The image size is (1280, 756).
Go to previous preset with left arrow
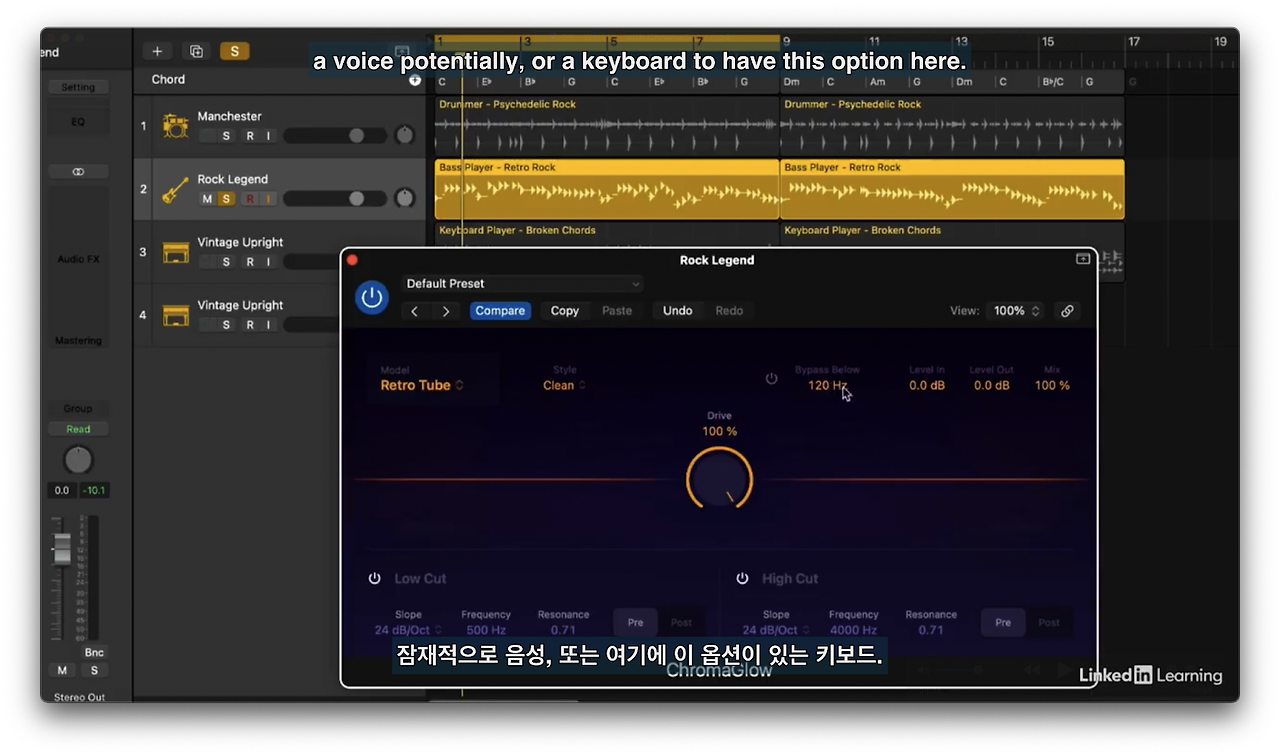click(415, 311)
